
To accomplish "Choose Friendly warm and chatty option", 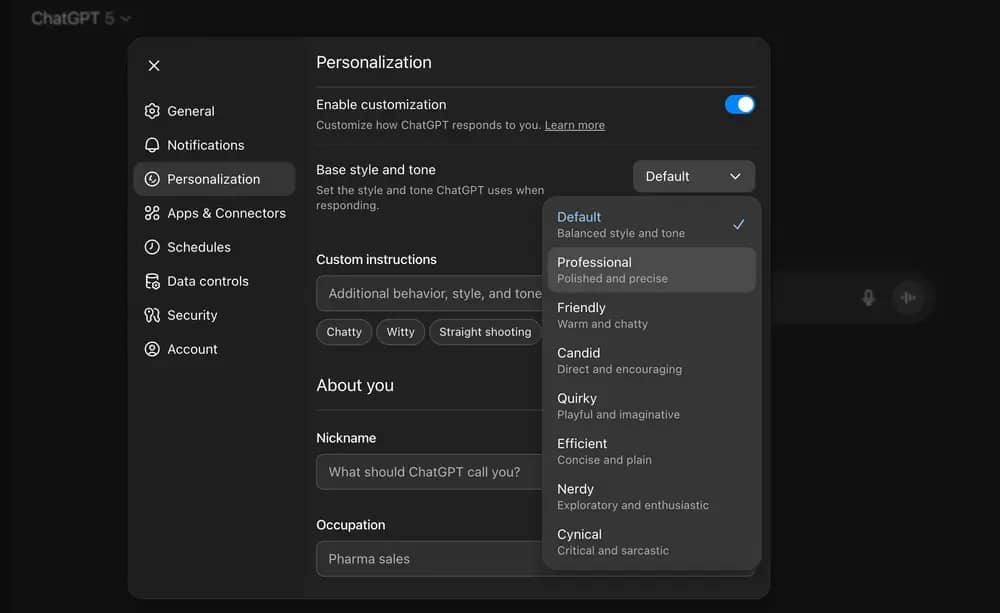I will pos(651,315).
